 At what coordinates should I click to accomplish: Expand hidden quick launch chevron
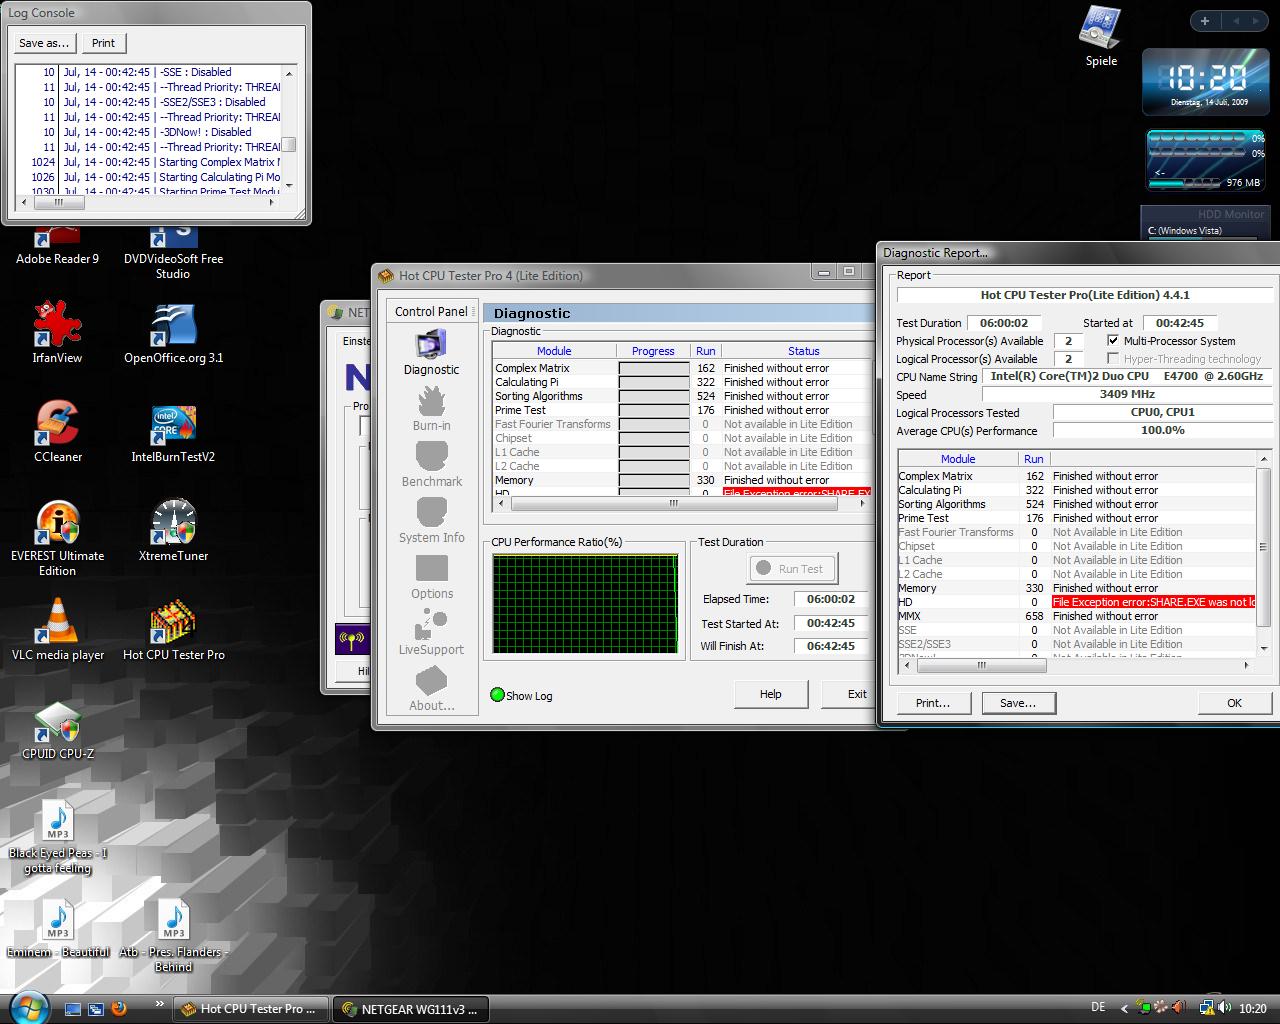[x=159, y=1003]
